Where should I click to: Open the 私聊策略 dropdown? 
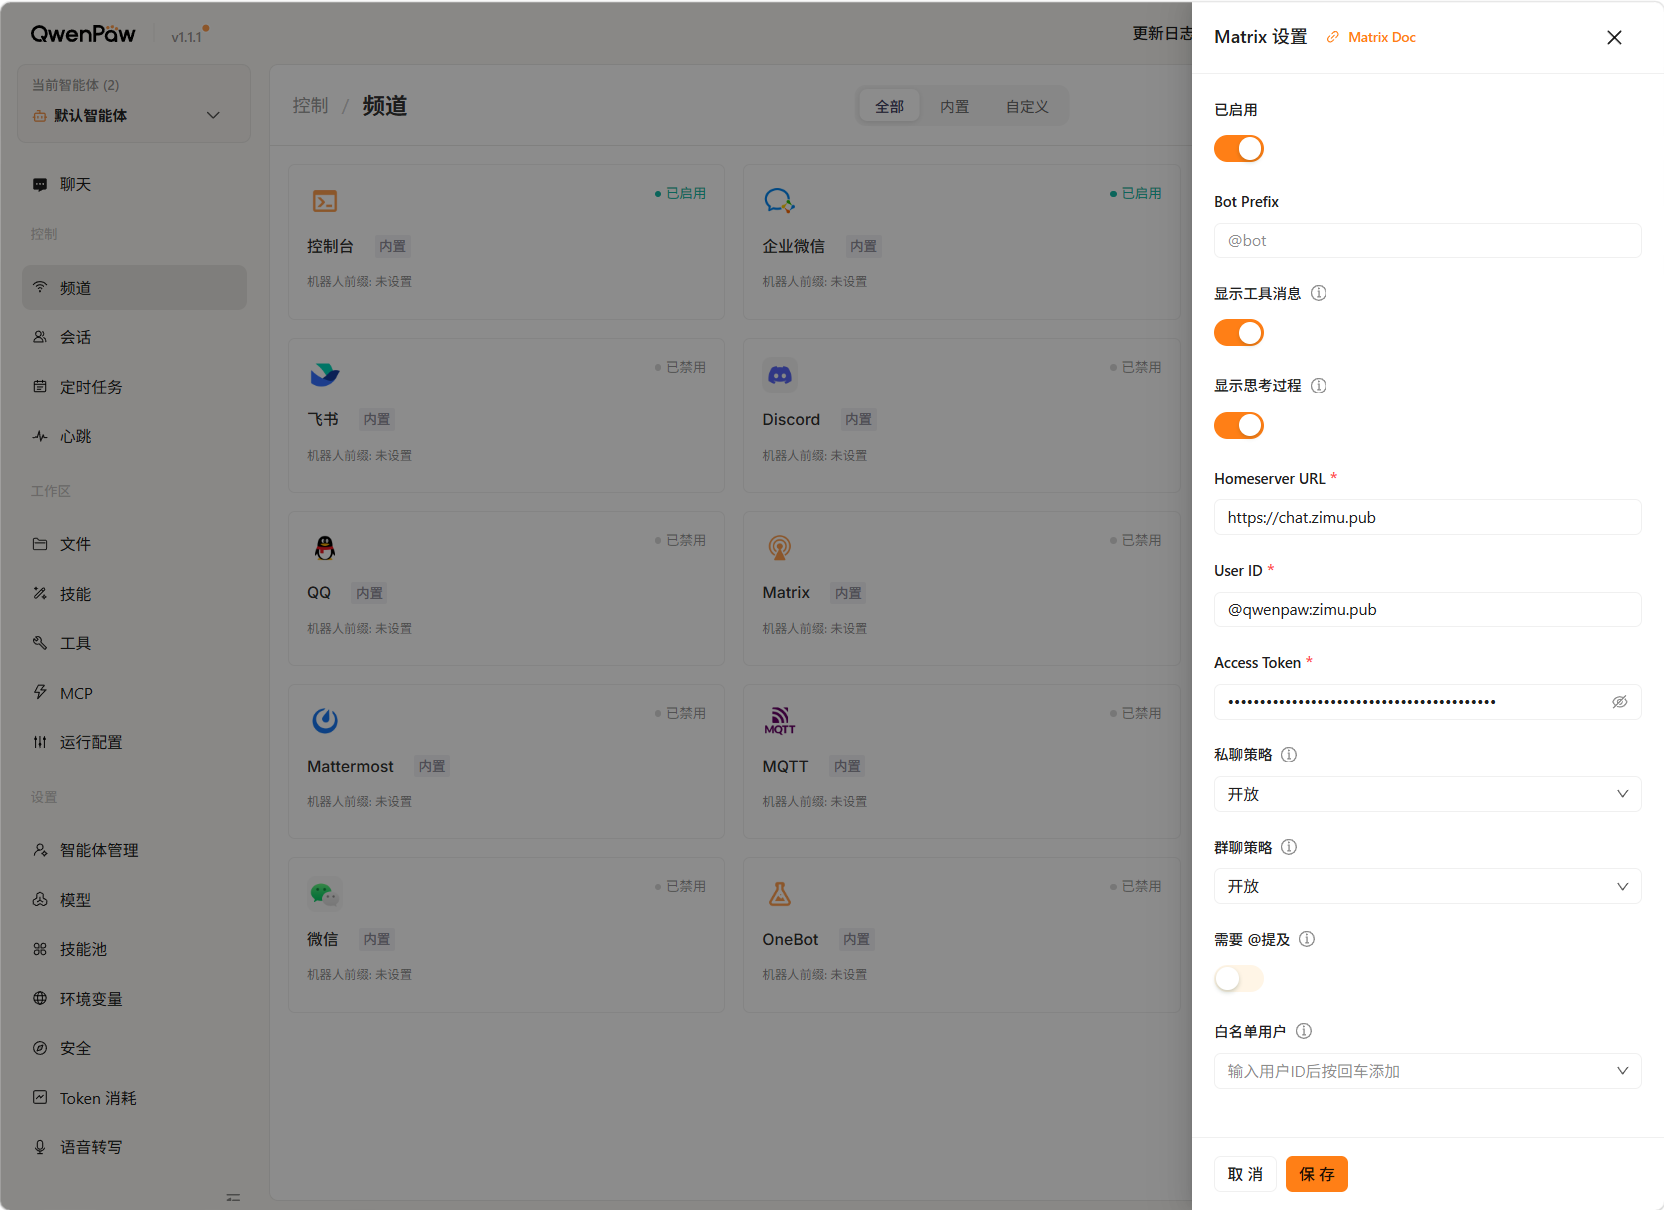click(x=1427, y=794)
